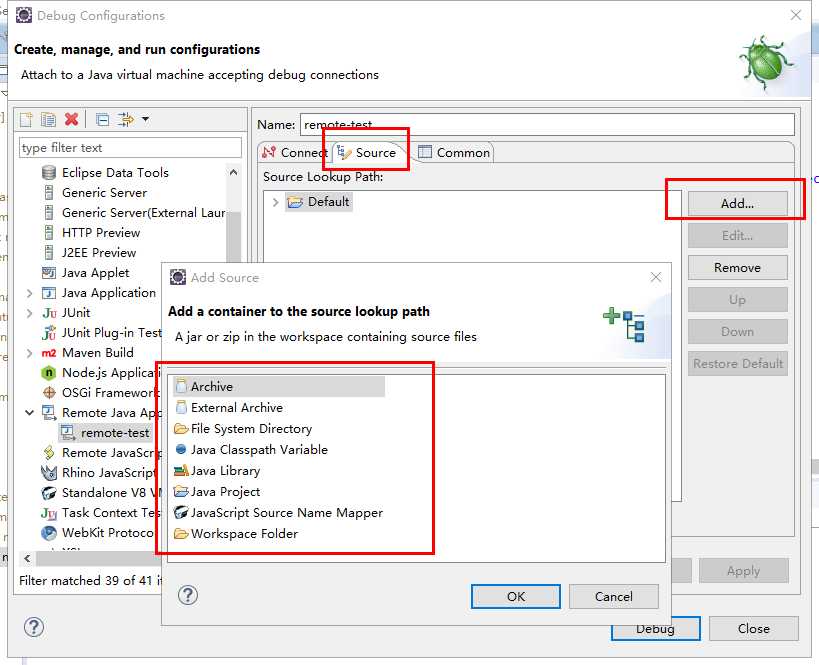Click the Name input field
Image resolution: width=819 pixels, height=665 pixels.
click(547, 124)
